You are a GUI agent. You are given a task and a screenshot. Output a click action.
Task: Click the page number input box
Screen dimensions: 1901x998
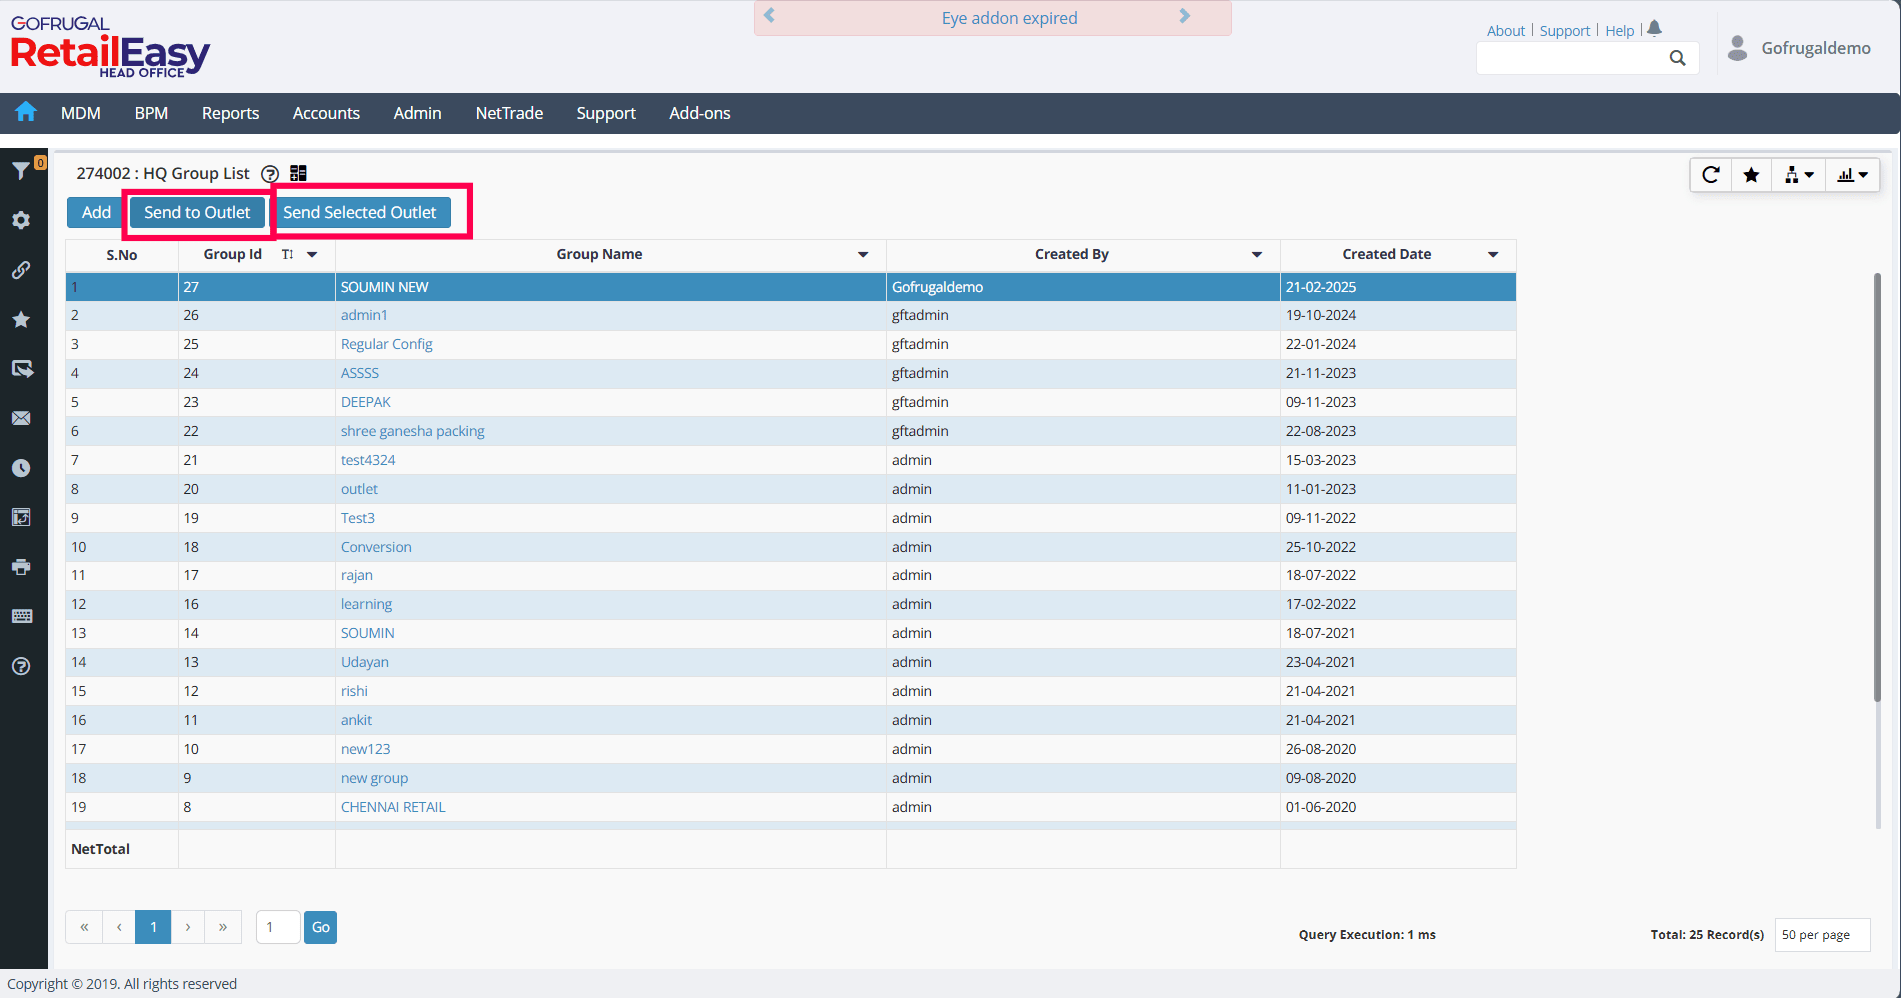[278, 927]
